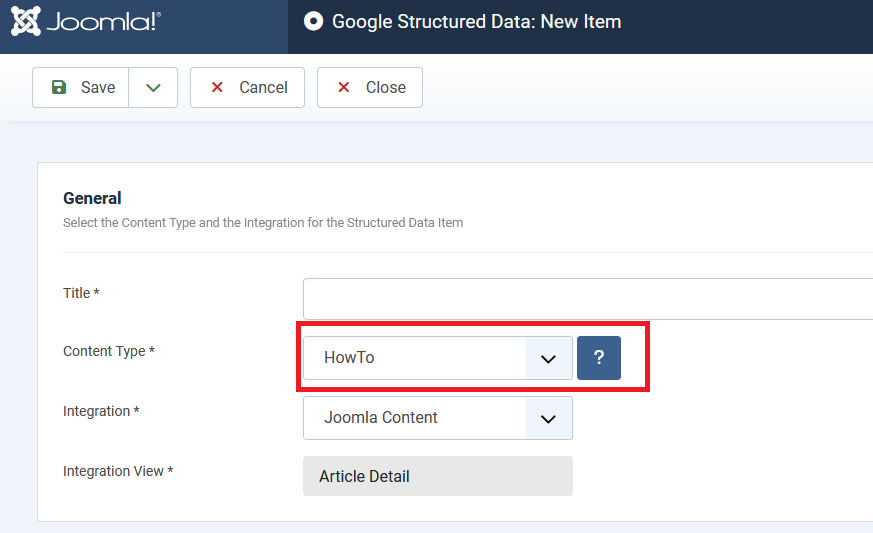Click the Joomla! wordmark text
873x533 pixels.
click(x=104, y=22)
